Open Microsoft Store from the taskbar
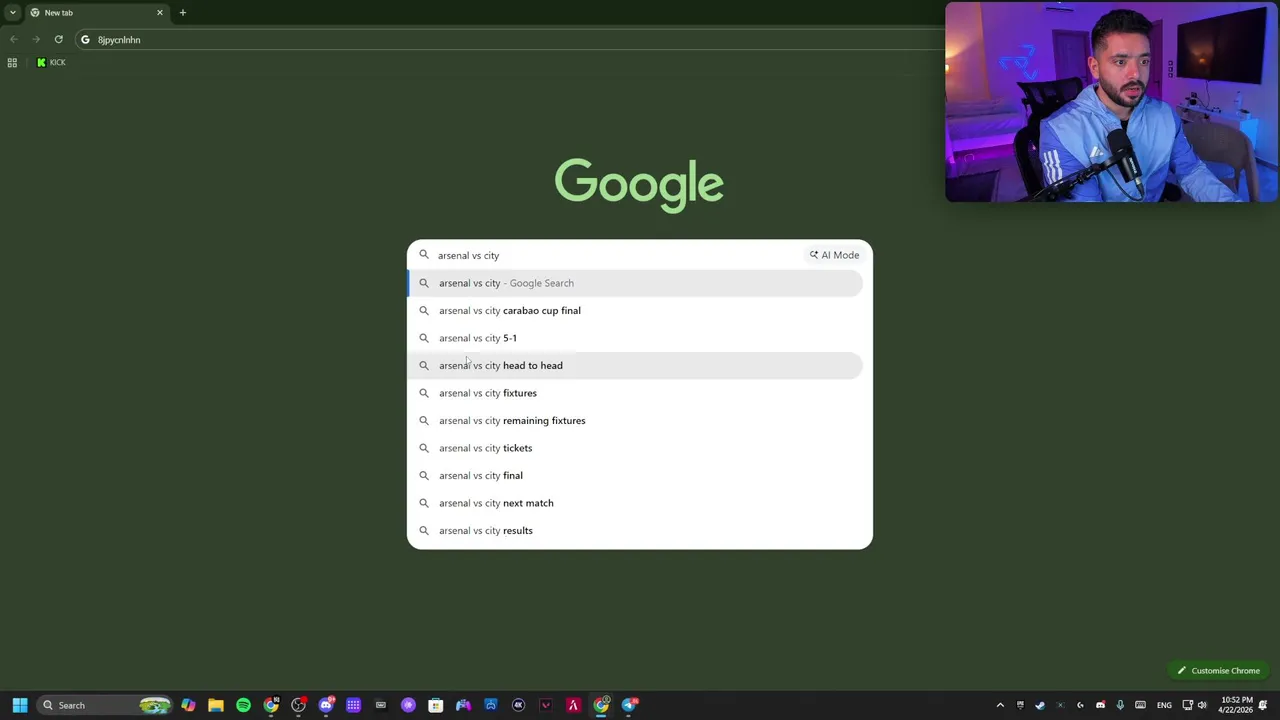The image size is (1280, 720). (x=436, y=705)
